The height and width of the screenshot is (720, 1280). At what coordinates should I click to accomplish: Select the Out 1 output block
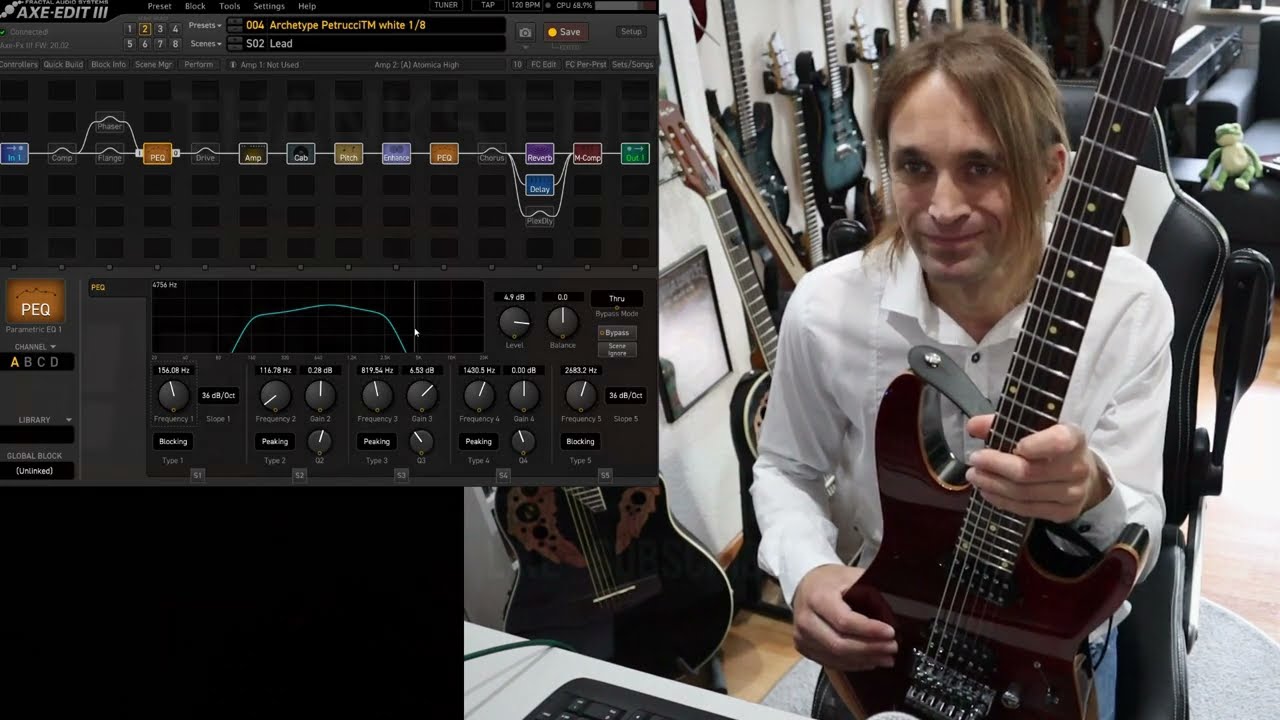[635, 154]
